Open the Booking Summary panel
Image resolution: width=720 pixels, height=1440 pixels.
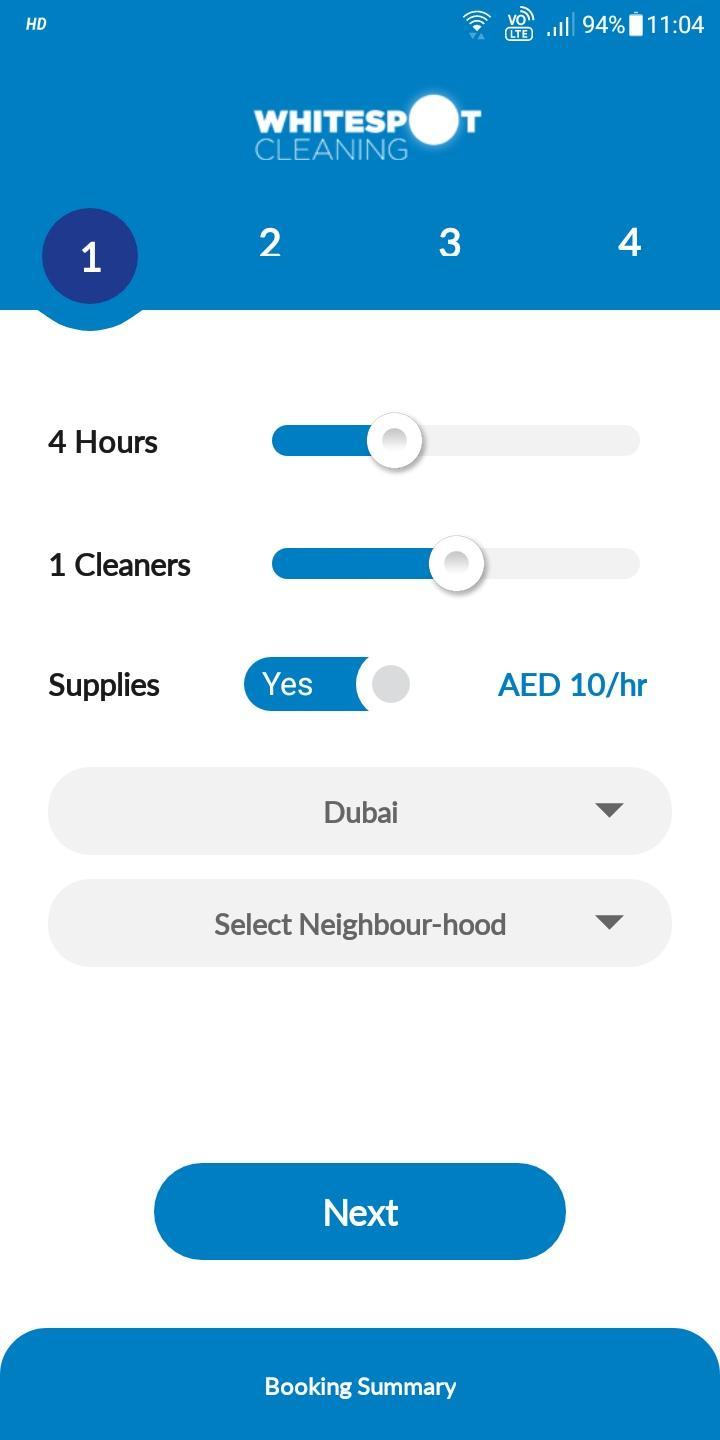pos(360,1386)
